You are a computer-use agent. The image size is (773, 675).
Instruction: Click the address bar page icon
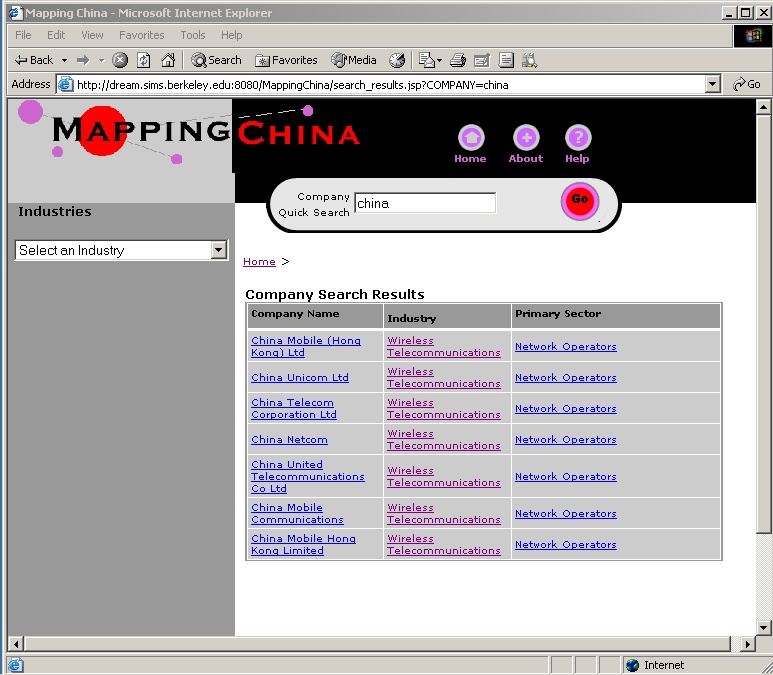(x=66, y=84)
